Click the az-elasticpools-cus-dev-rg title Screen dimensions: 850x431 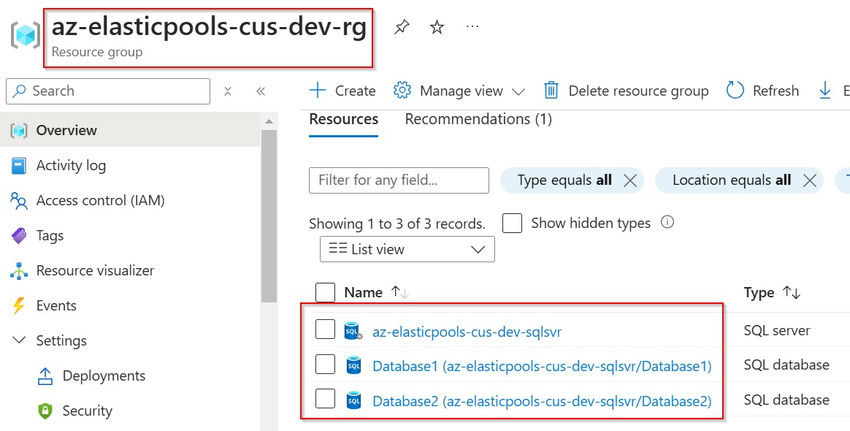pyautogui.click(x=209, y=27)
